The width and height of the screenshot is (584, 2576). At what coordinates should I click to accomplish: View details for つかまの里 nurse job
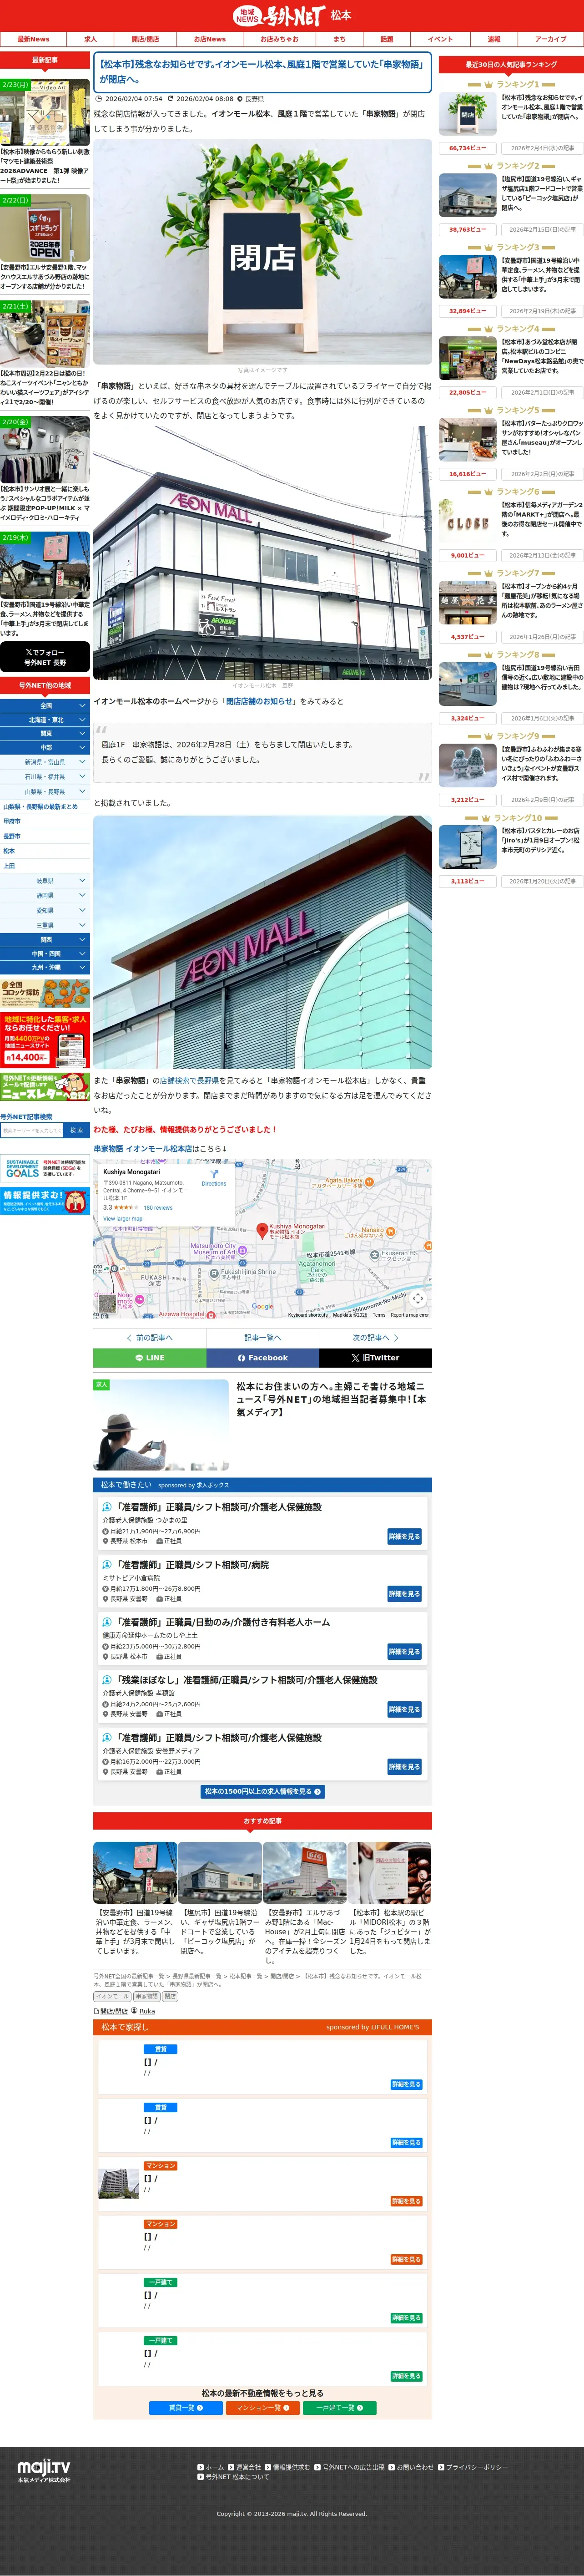405,1536
